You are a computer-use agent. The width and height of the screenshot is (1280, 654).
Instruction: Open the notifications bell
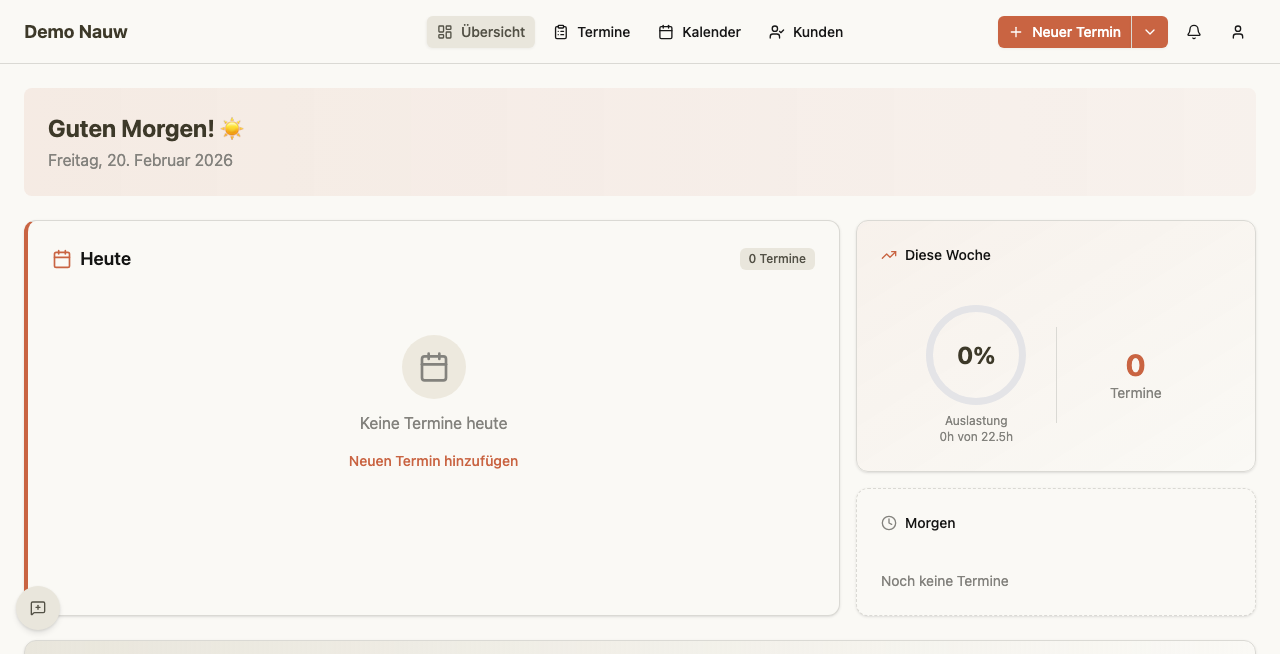click(1194, 32)
